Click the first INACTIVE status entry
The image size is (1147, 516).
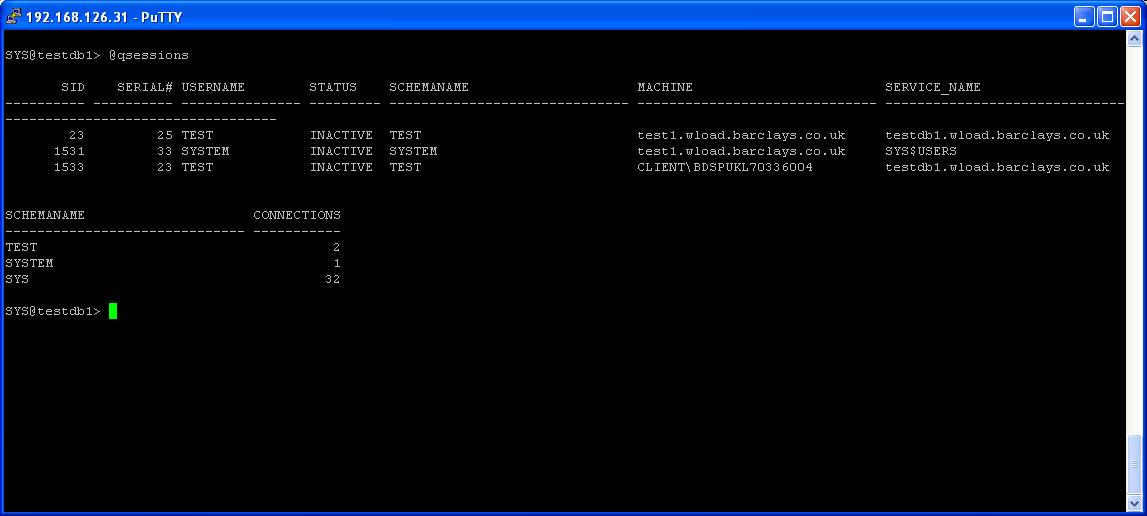point(341,135)
